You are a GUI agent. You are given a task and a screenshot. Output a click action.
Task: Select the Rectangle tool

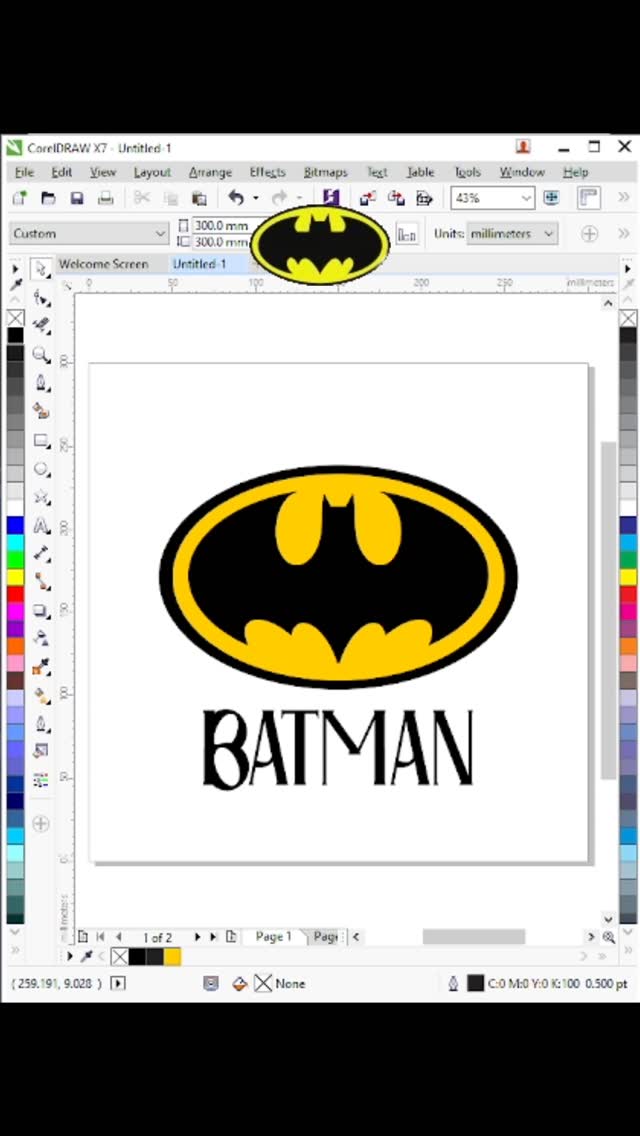(x=41, y=440)
